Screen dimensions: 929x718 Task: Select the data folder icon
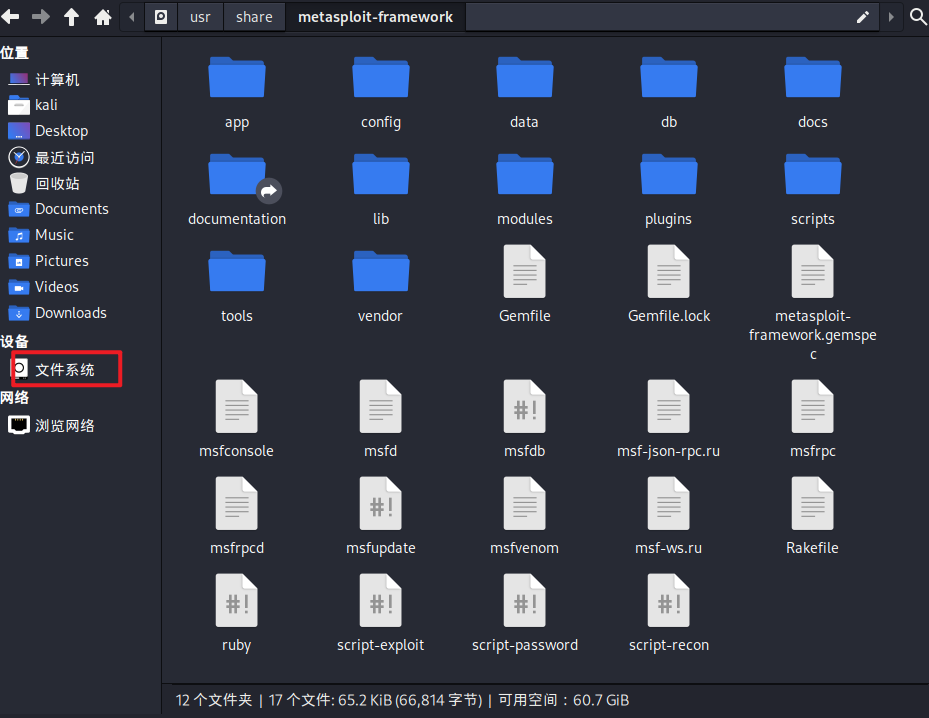click(x=525, y=77)
